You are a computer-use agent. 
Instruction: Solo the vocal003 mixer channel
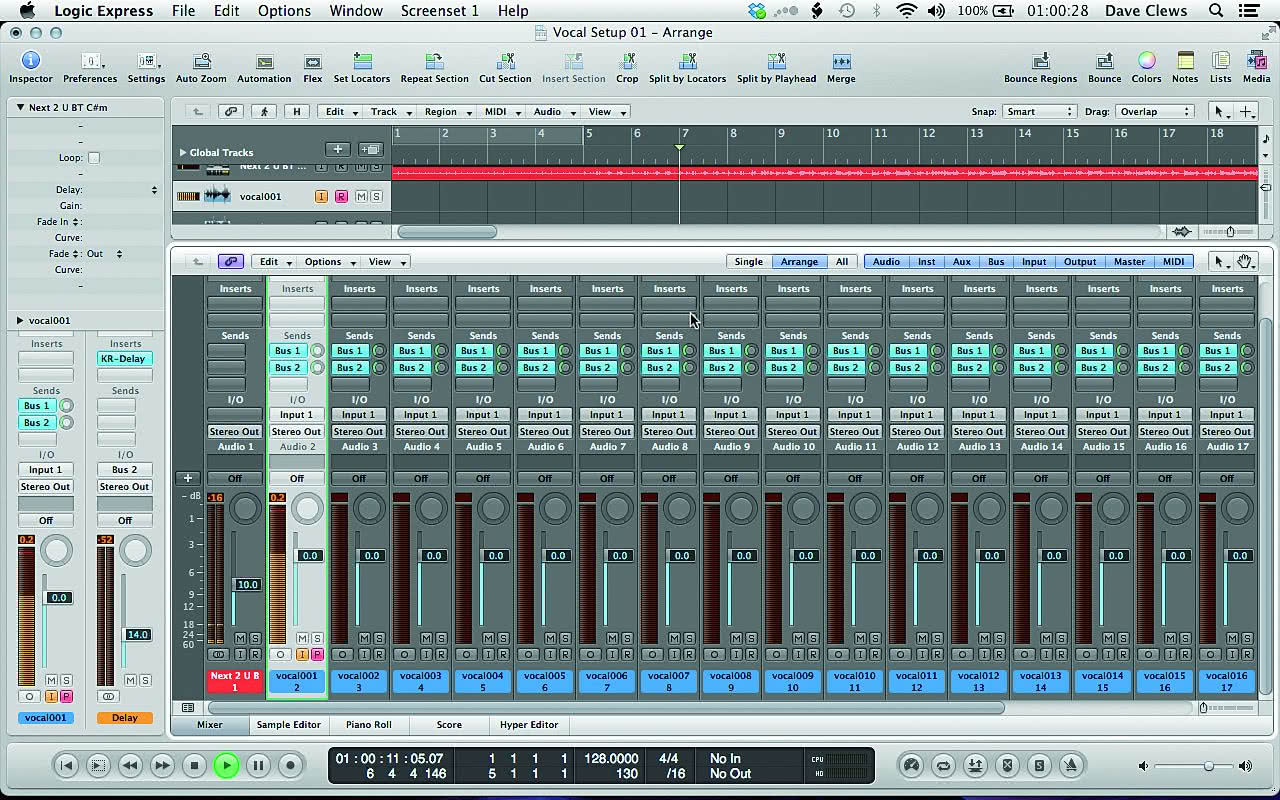(x=440, y=638)
